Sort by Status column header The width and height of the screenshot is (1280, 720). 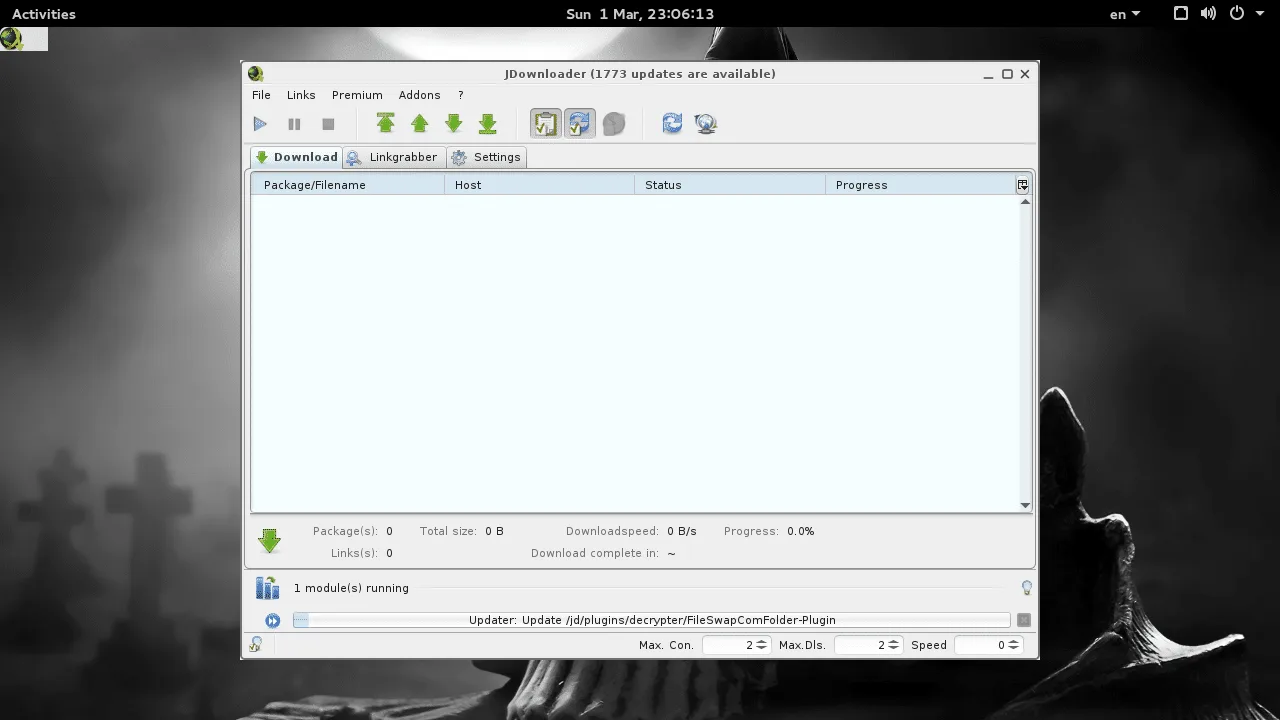[x=730, y=185]
